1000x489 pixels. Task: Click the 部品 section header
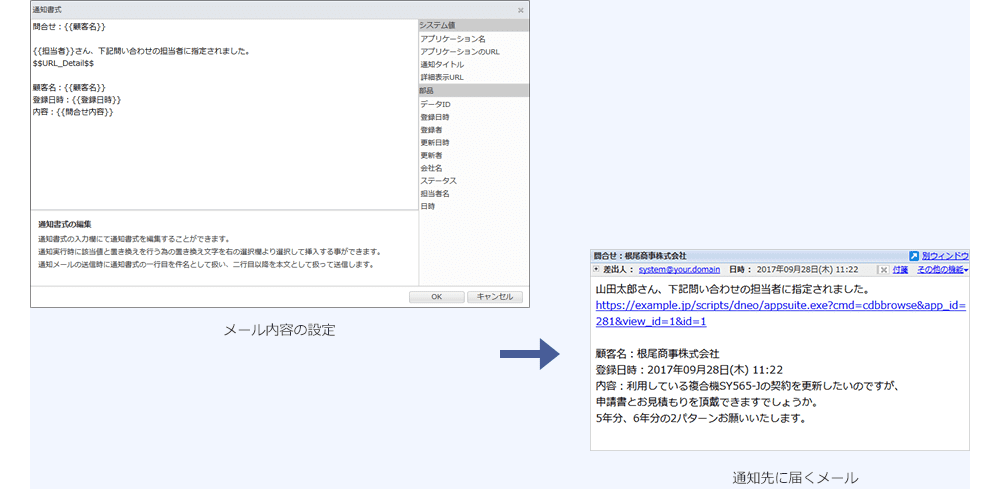(474, 91)
